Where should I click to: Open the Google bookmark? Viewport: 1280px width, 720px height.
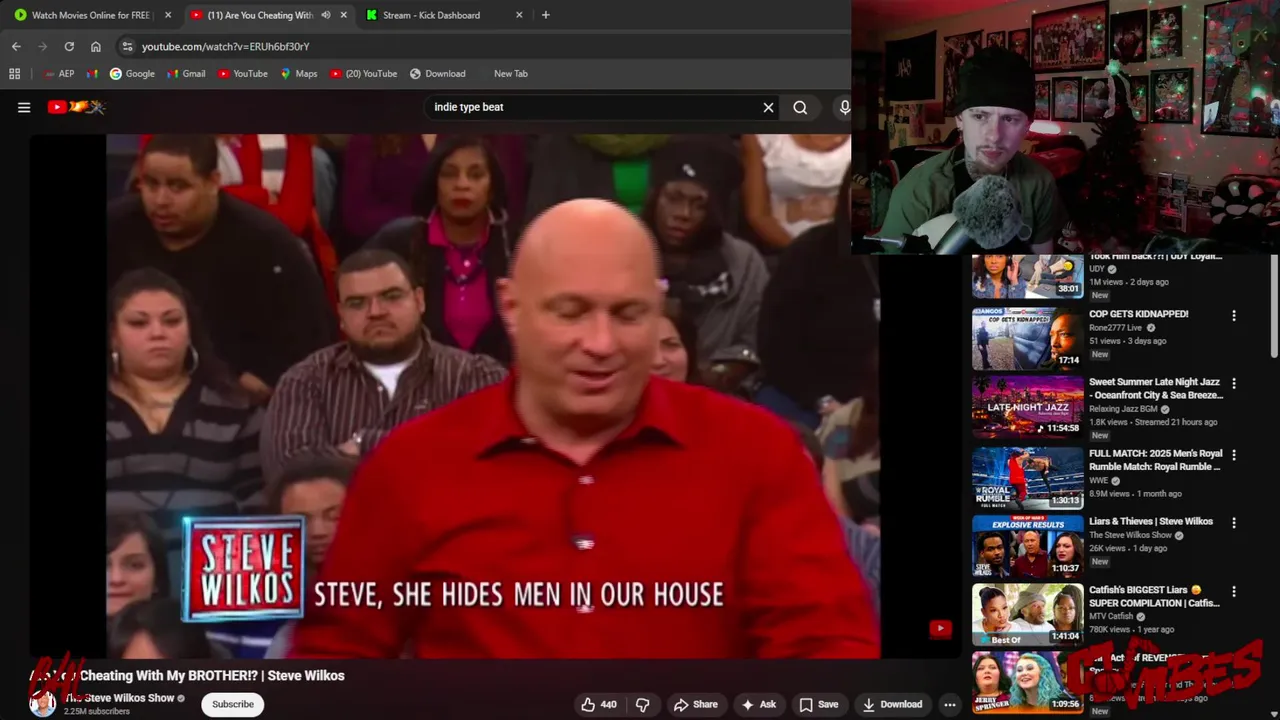[132, 73]
